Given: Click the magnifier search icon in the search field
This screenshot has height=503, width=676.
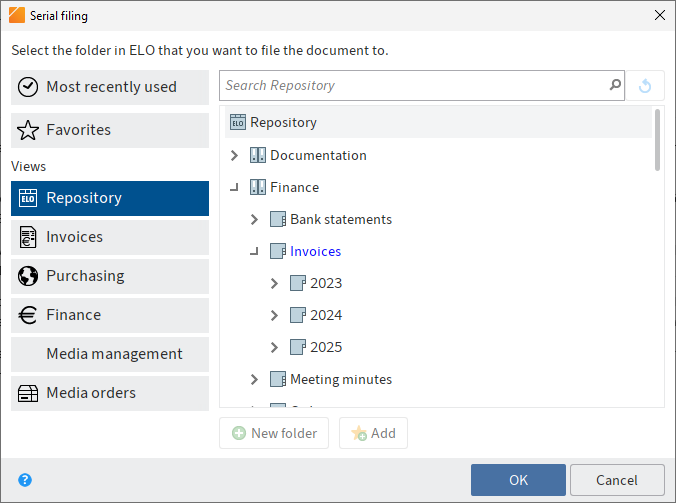Looking at the screenshot, I should (615, 84).
